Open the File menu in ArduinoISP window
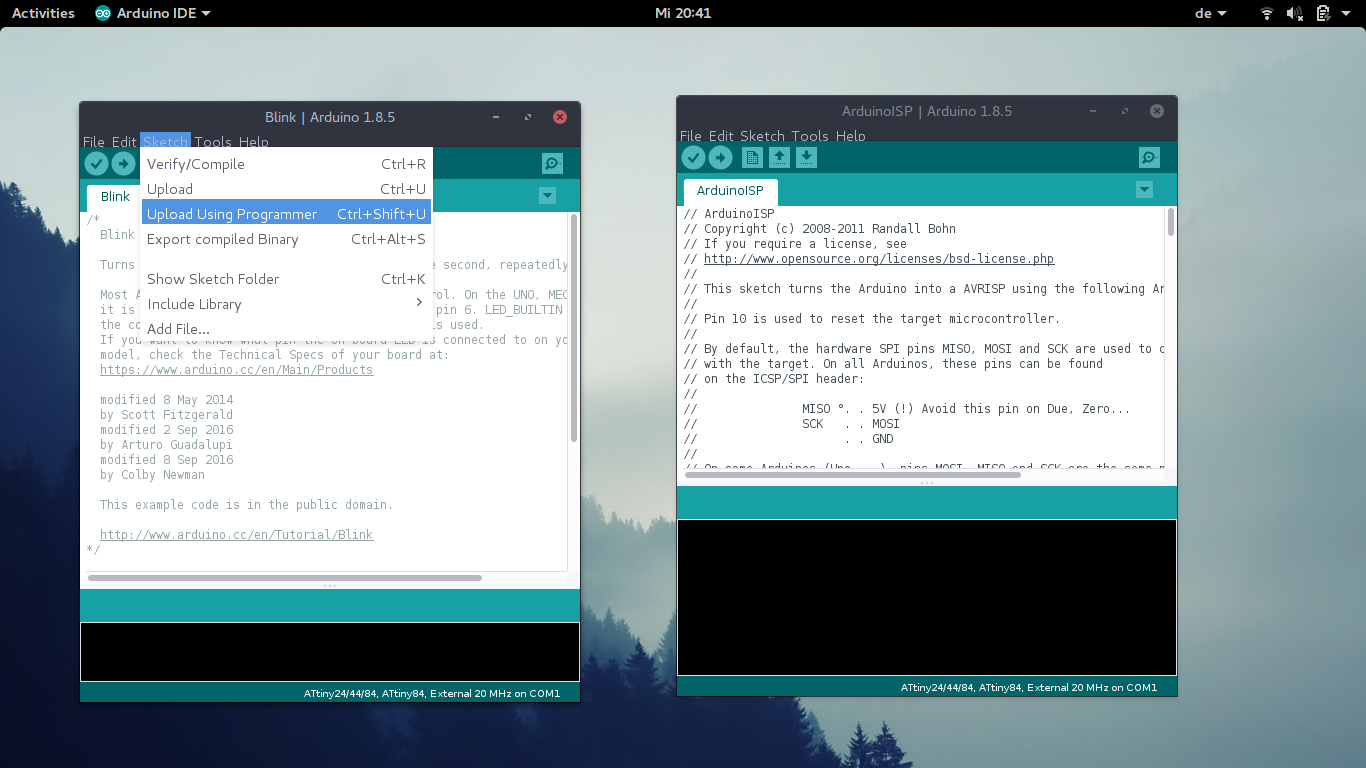The height and width of the screenshot is (768, 1366). (x=691, y=136)
